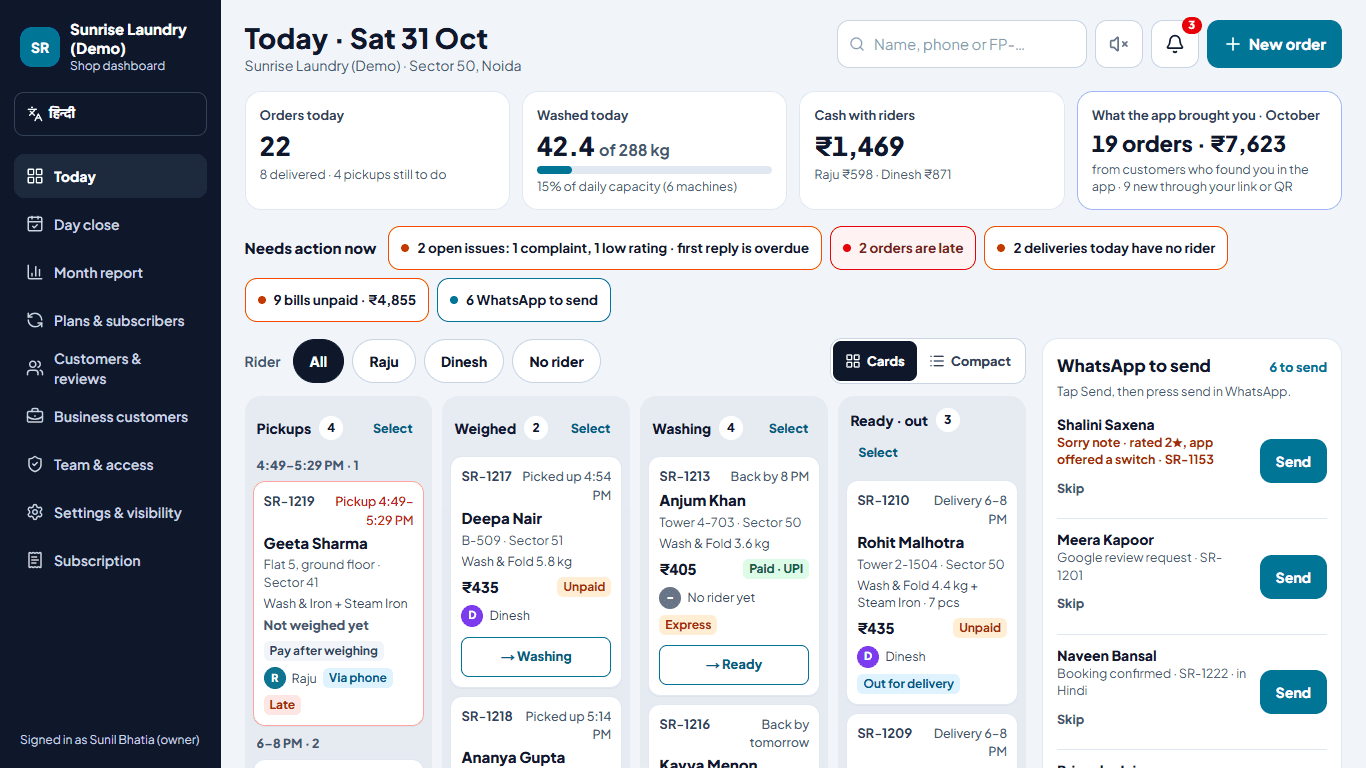Click the SR shop logo badge
This screenshot has height=768, width=1366.
tap(40, 47)
